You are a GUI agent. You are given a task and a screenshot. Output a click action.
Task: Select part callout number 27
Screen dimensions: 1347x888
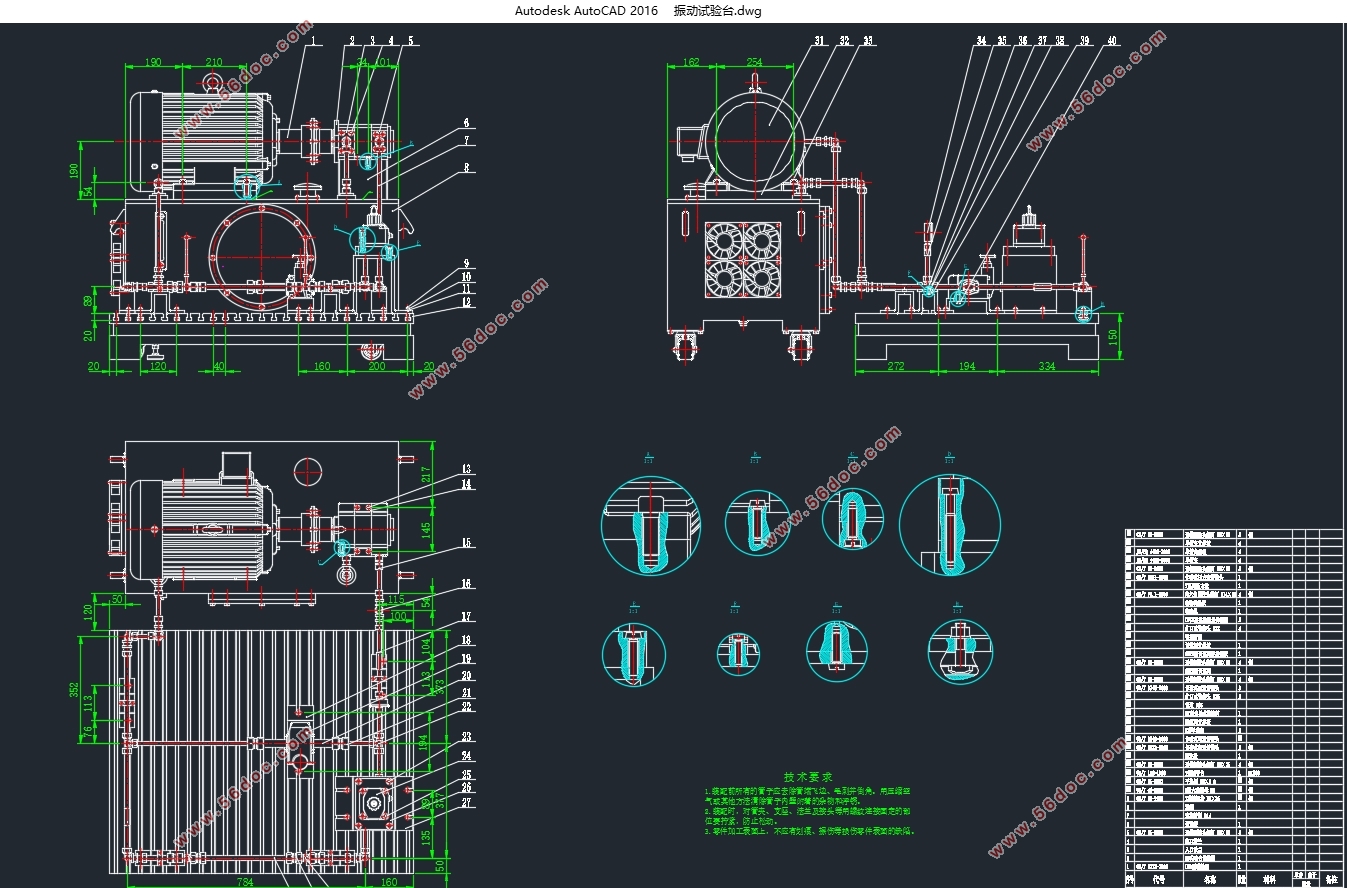[x=466, y=801]
